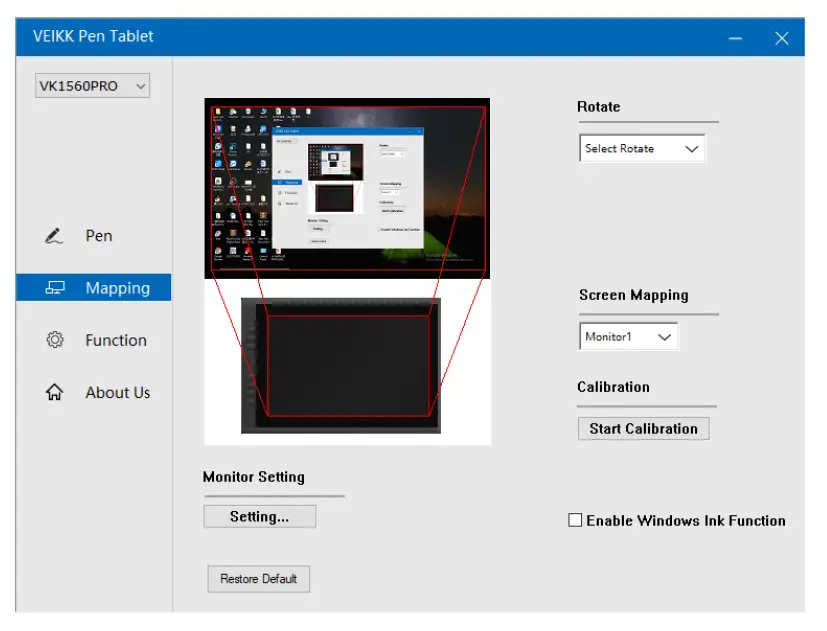This screenshot has height=631, width=827.
Task: Open the Monitor1 screen mapping dropdown
Action: click(627, 336)
